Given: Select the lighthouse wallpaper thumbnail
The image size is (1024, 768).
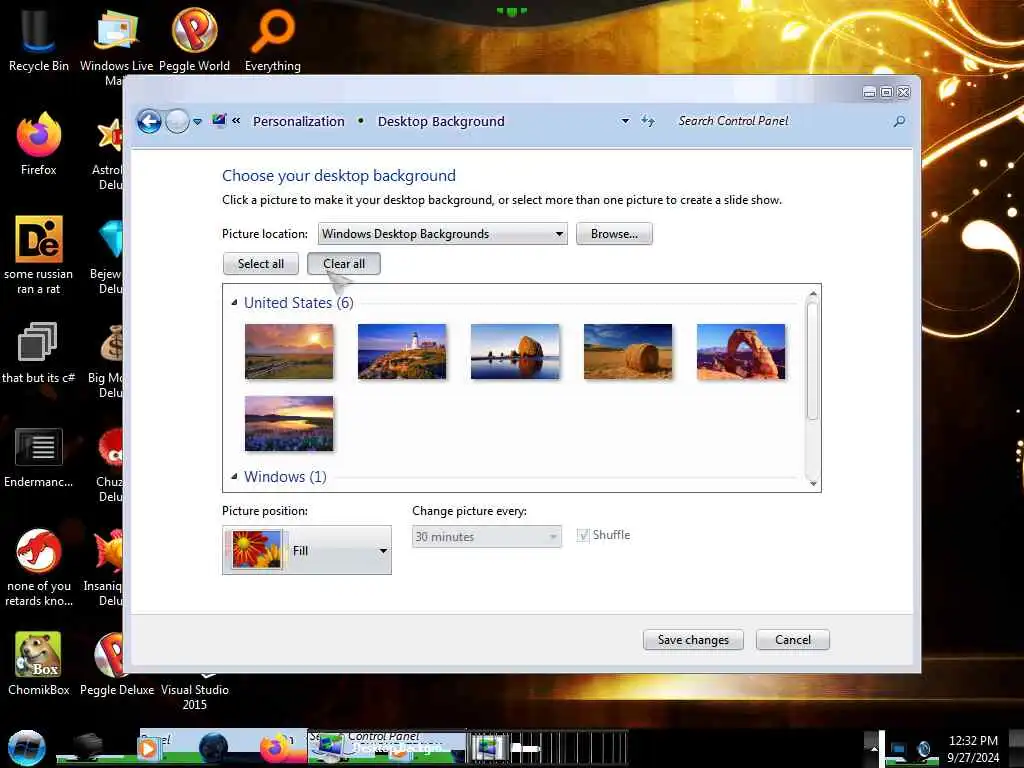Looking at the screenshot, I should click(402, 351).
